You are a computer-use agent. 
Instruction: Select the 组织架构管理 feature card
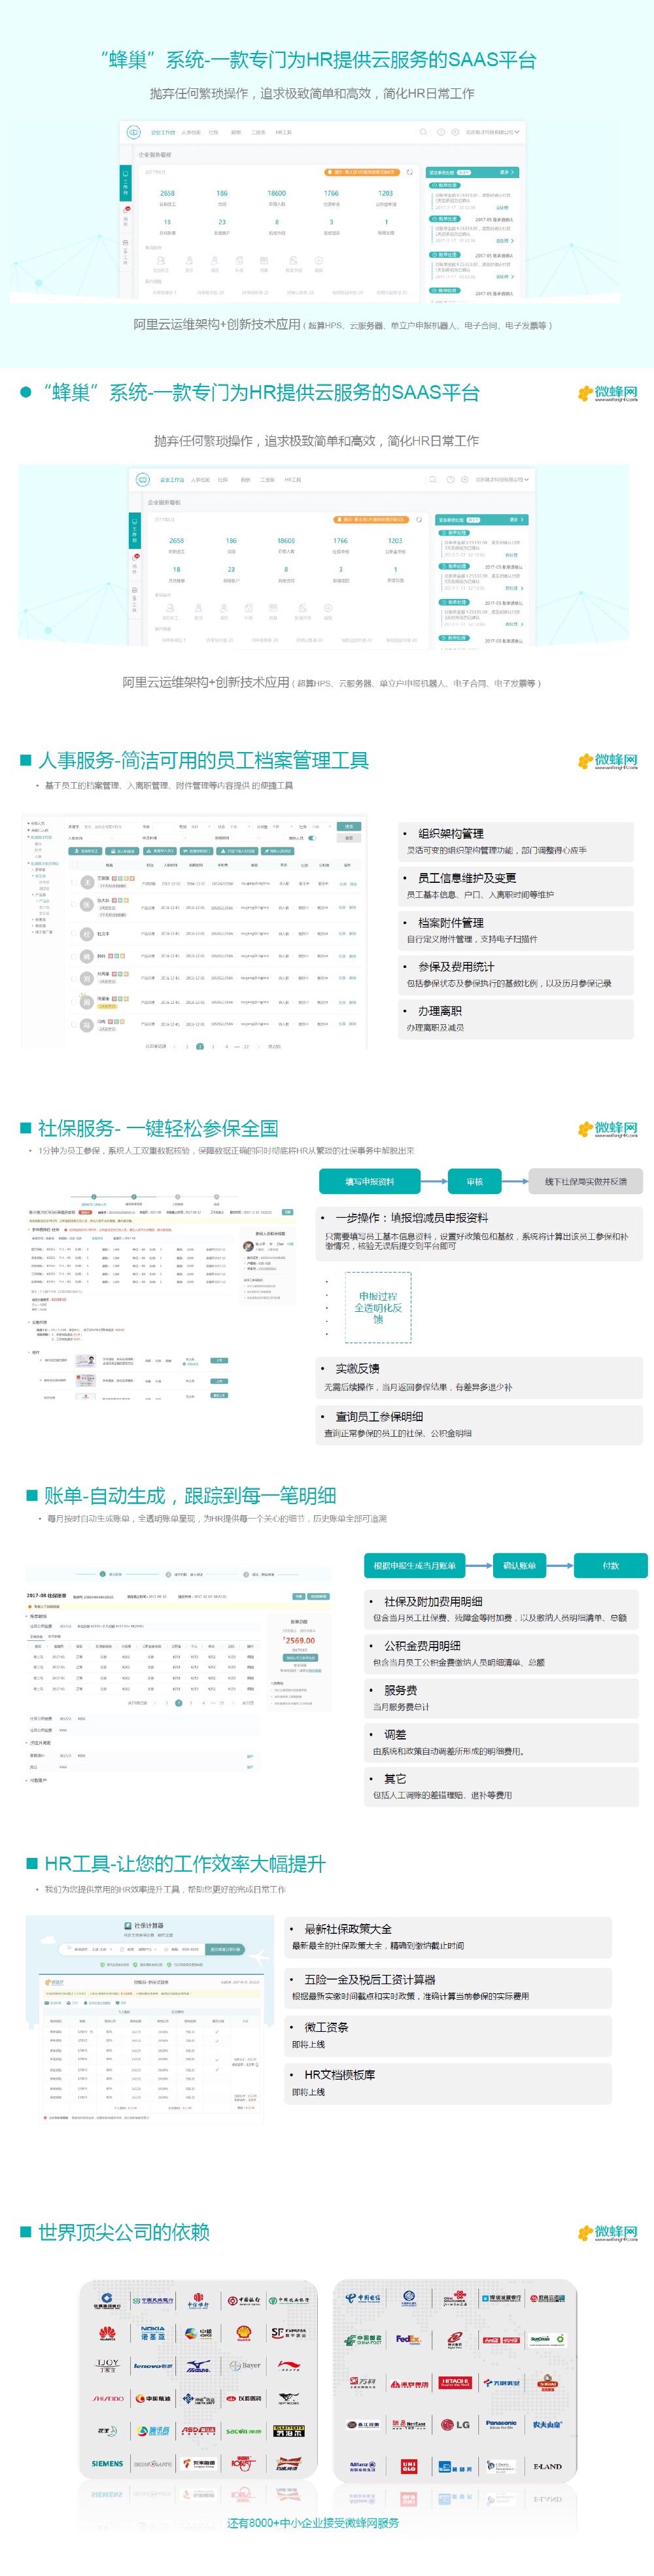(515, 841)
